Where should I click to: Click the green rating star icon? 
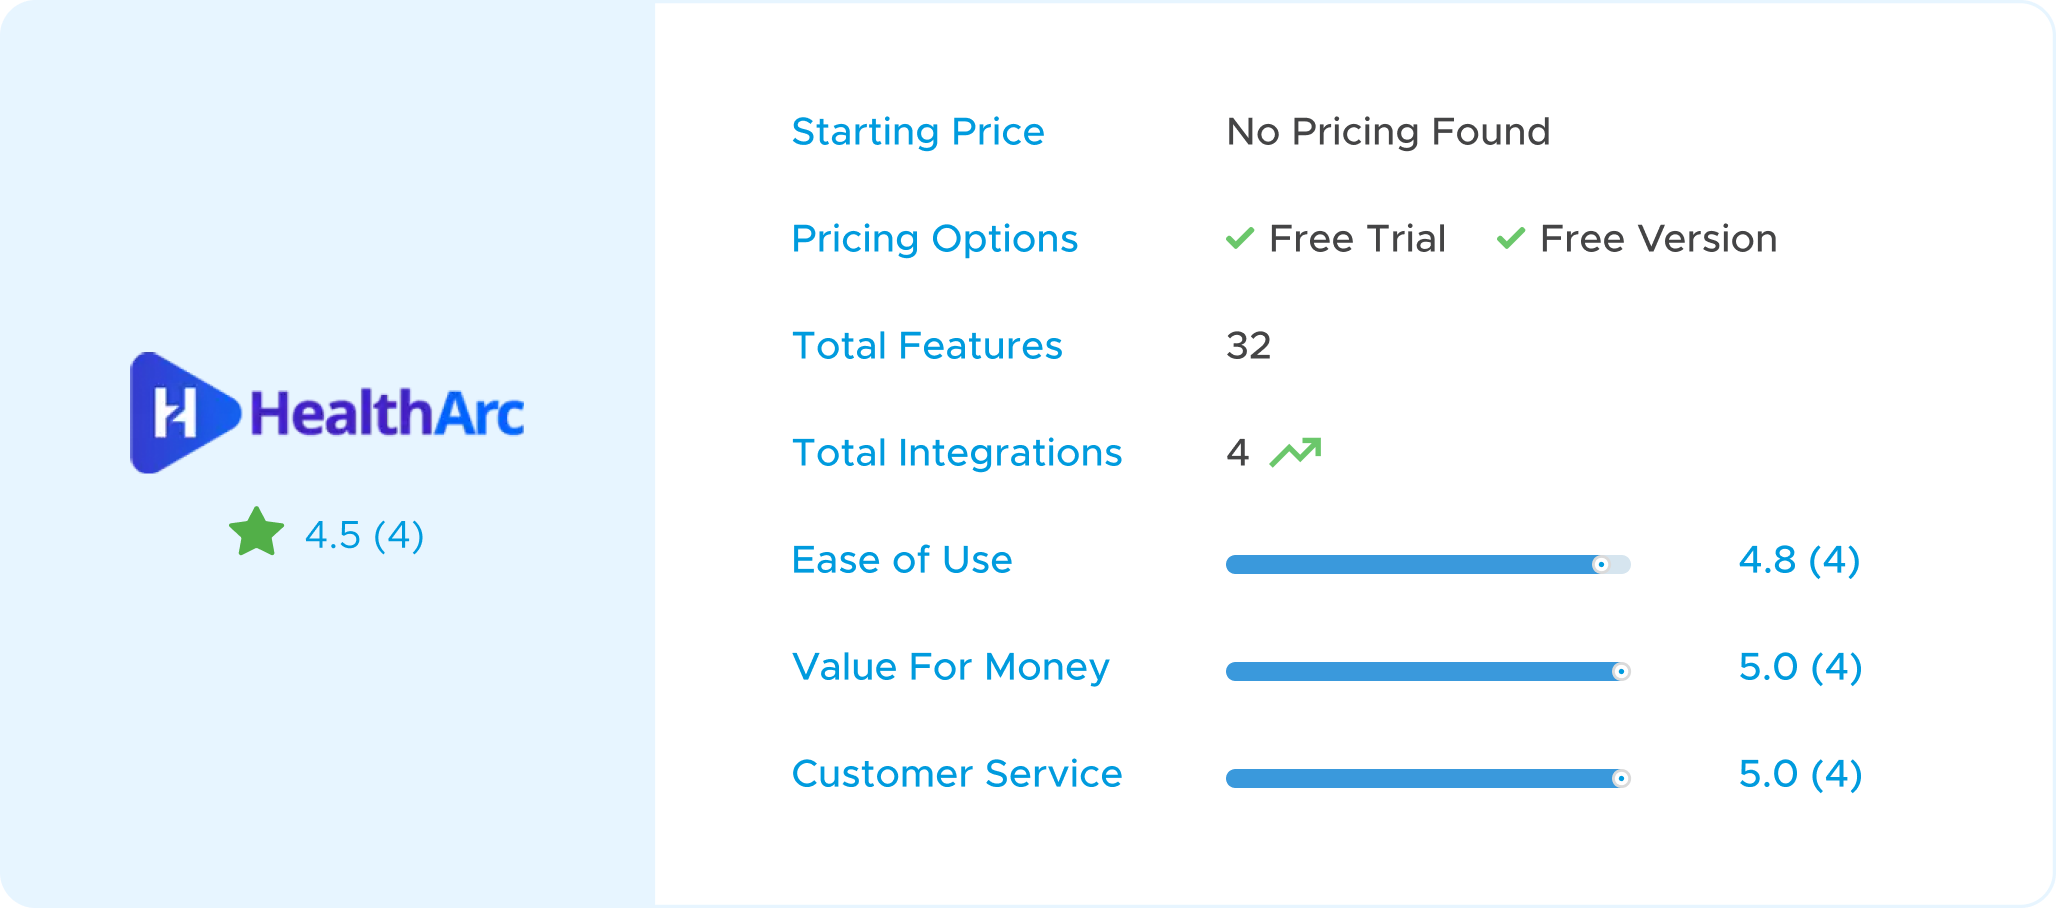pyautogui.click(x=257, y=532)
